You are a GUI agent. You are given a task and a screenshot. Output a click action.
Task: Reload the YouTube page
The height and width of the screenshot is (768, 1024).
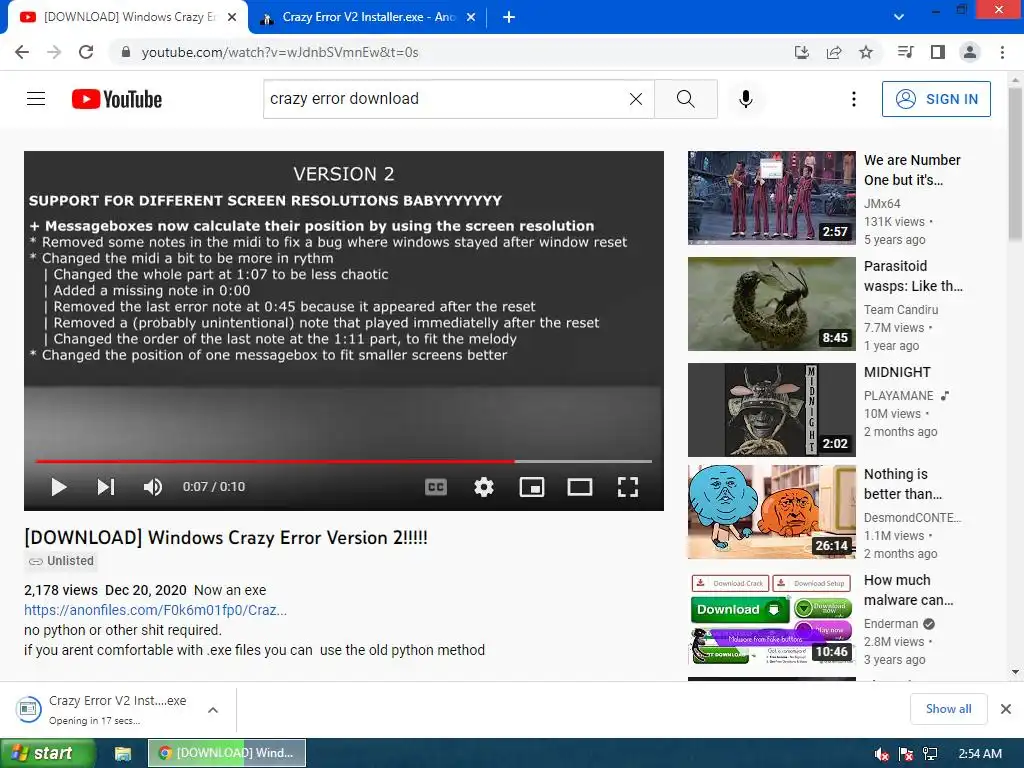pyautogui.click(x=86, y=52)
